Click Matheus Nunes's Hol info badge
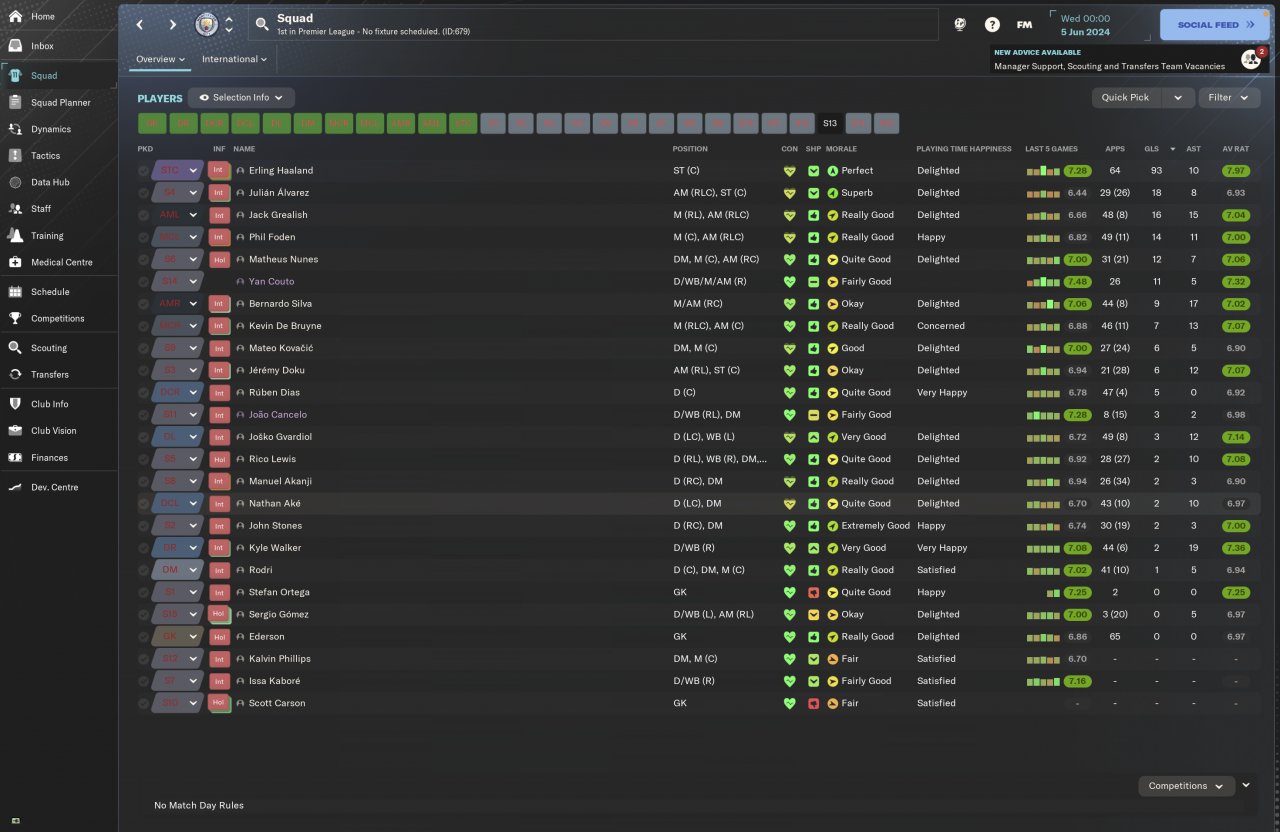The image size is (1280, 832). click(x=218, y=259)
